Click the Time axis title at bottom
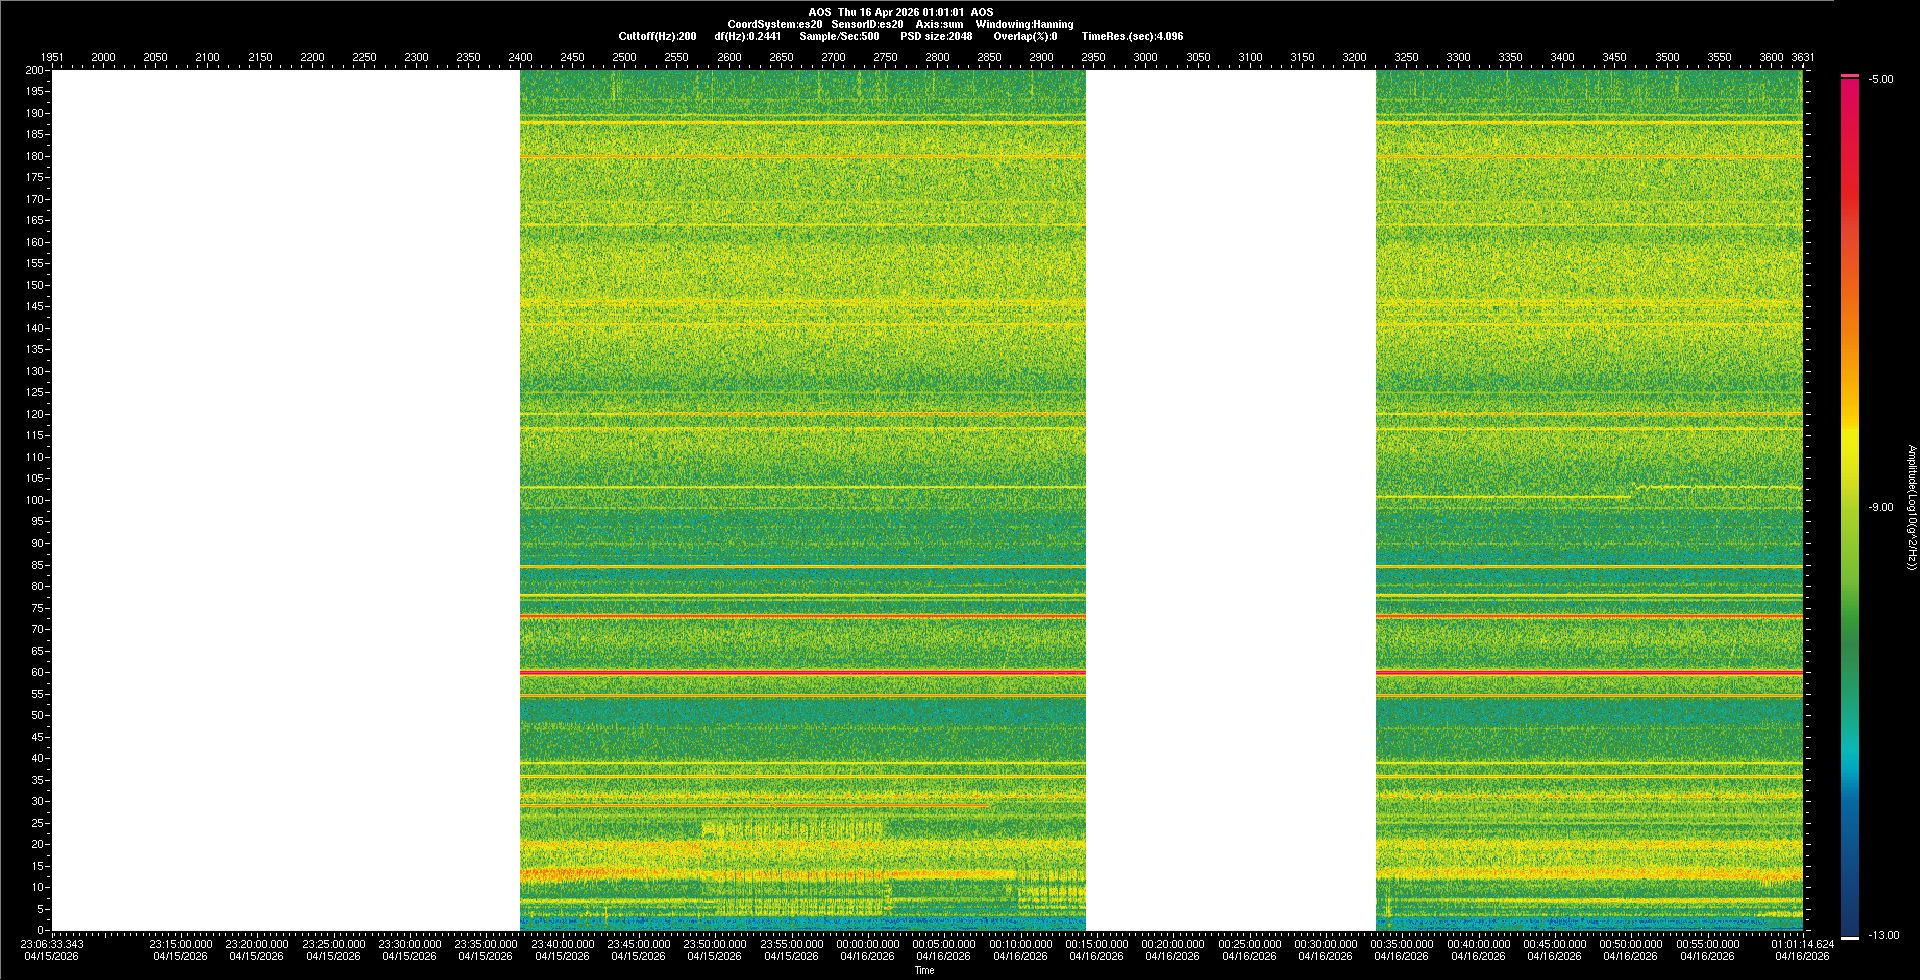The image size is (1920, 980). pos(924,970)
